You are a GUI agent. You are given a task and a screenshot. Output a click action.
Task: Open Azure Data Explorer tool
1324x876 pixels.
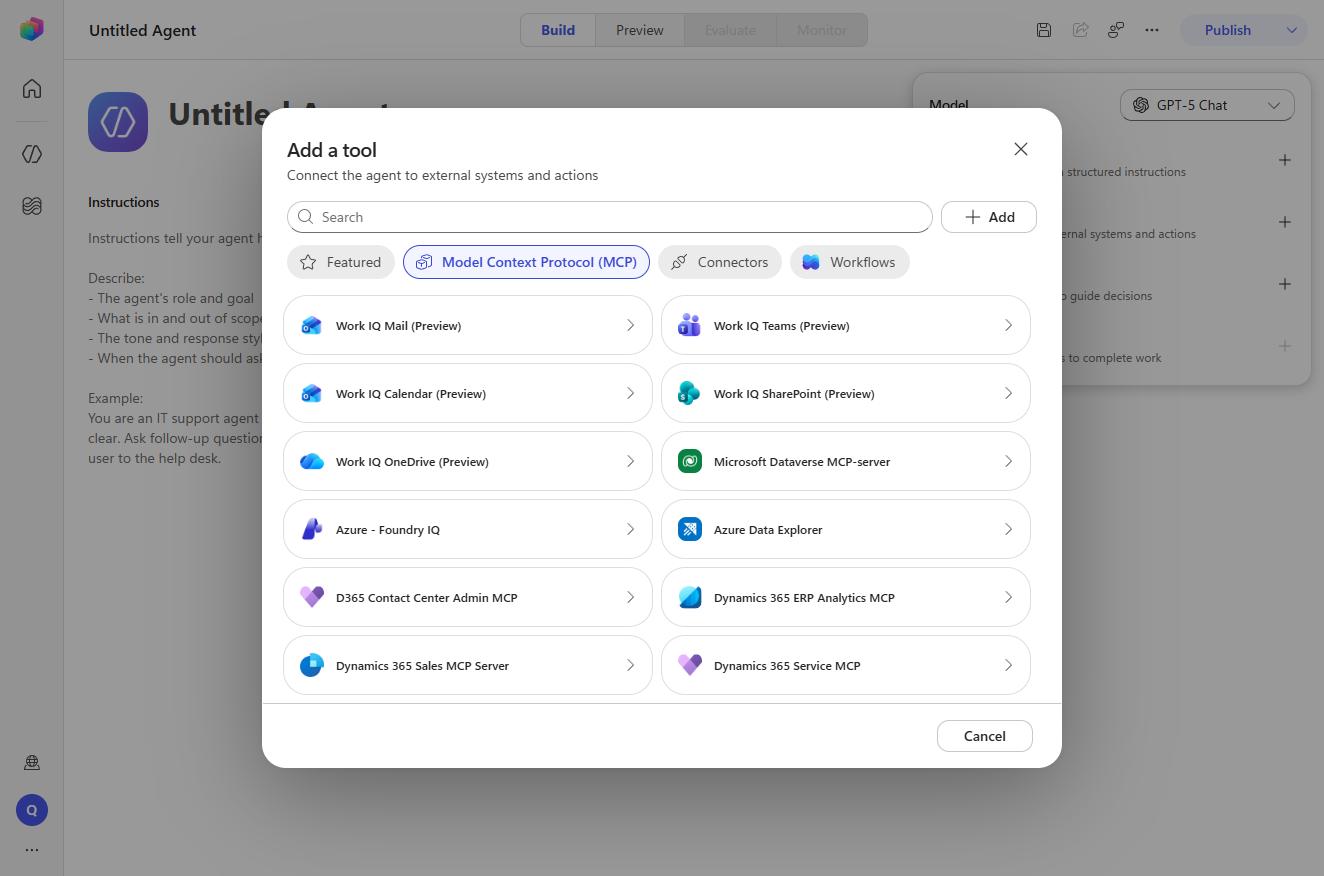pyautogui.click(x=846, y=529)
